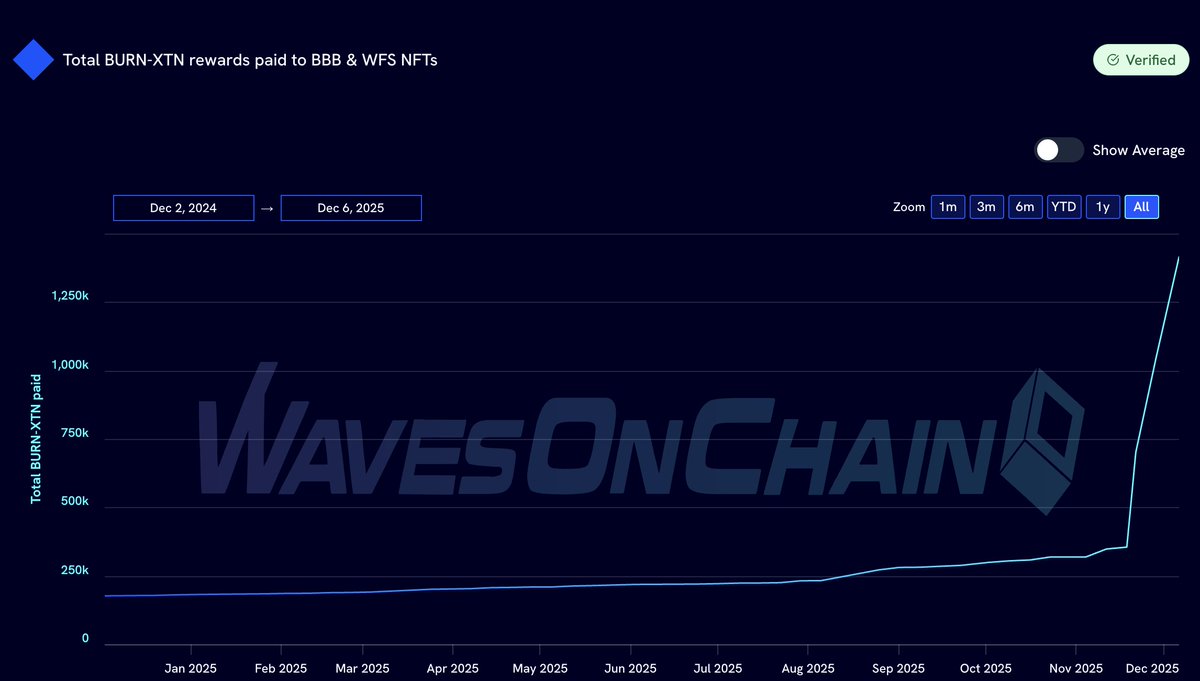Screen dimensions: 1200x681
Task: Click the Zoom label text
Action: 909,207
